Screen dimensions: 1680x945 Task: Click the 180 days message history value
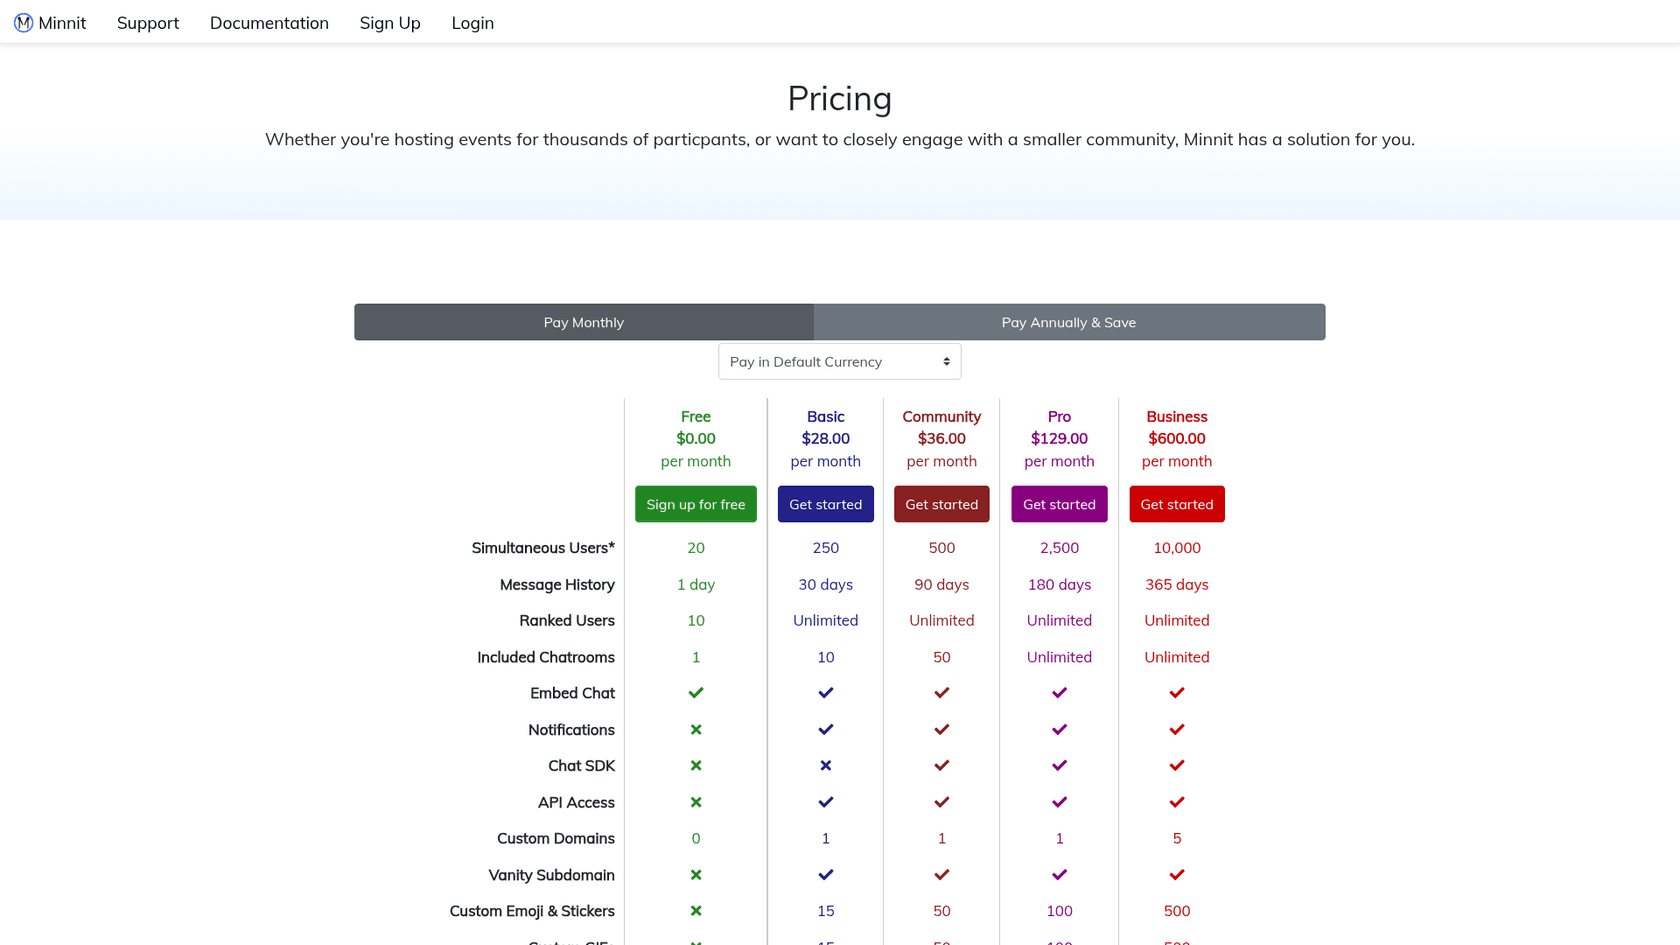[x=1060, y=585]
